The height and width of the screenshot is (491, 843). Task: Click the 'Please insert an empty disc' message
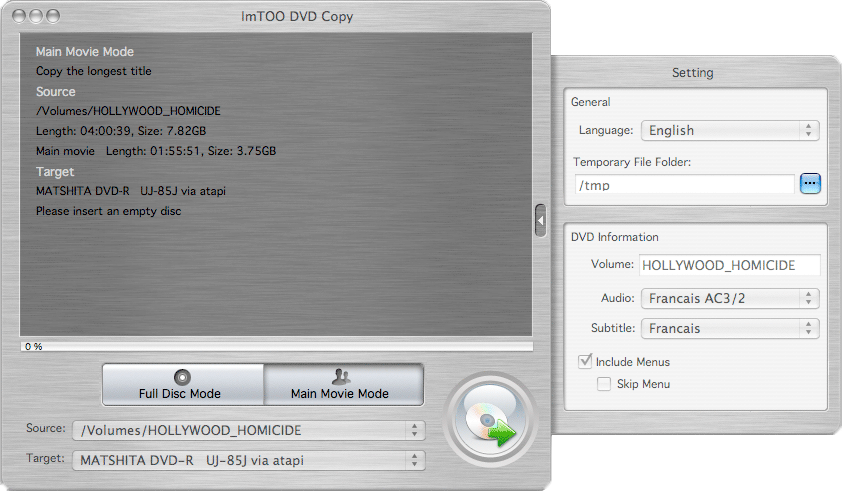point(109,211)
